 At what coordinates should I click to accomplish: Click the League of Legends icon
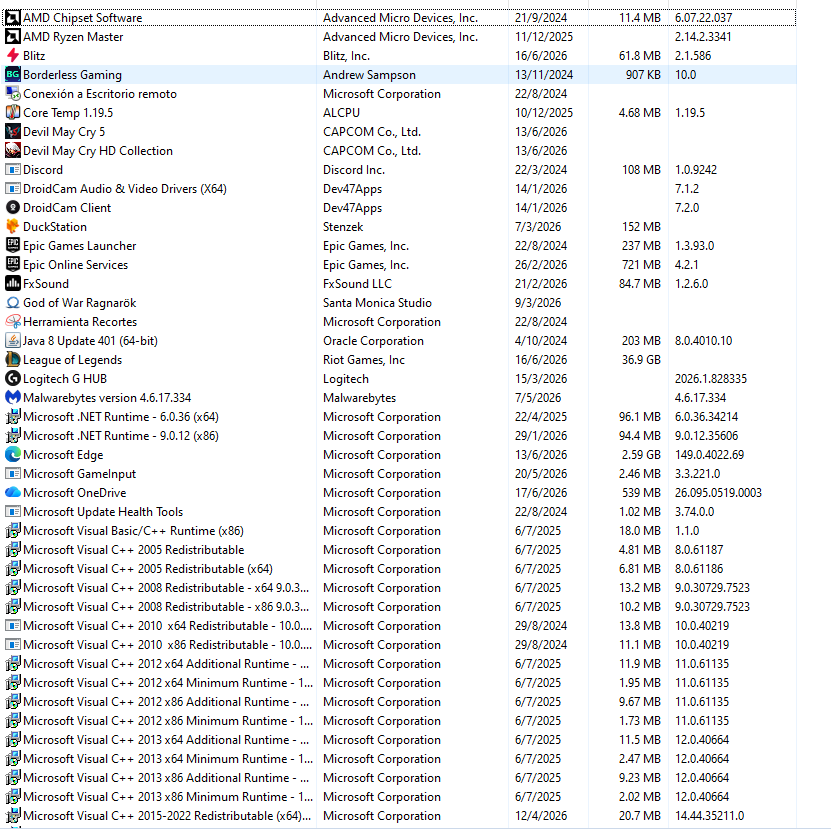click(13, 360)
